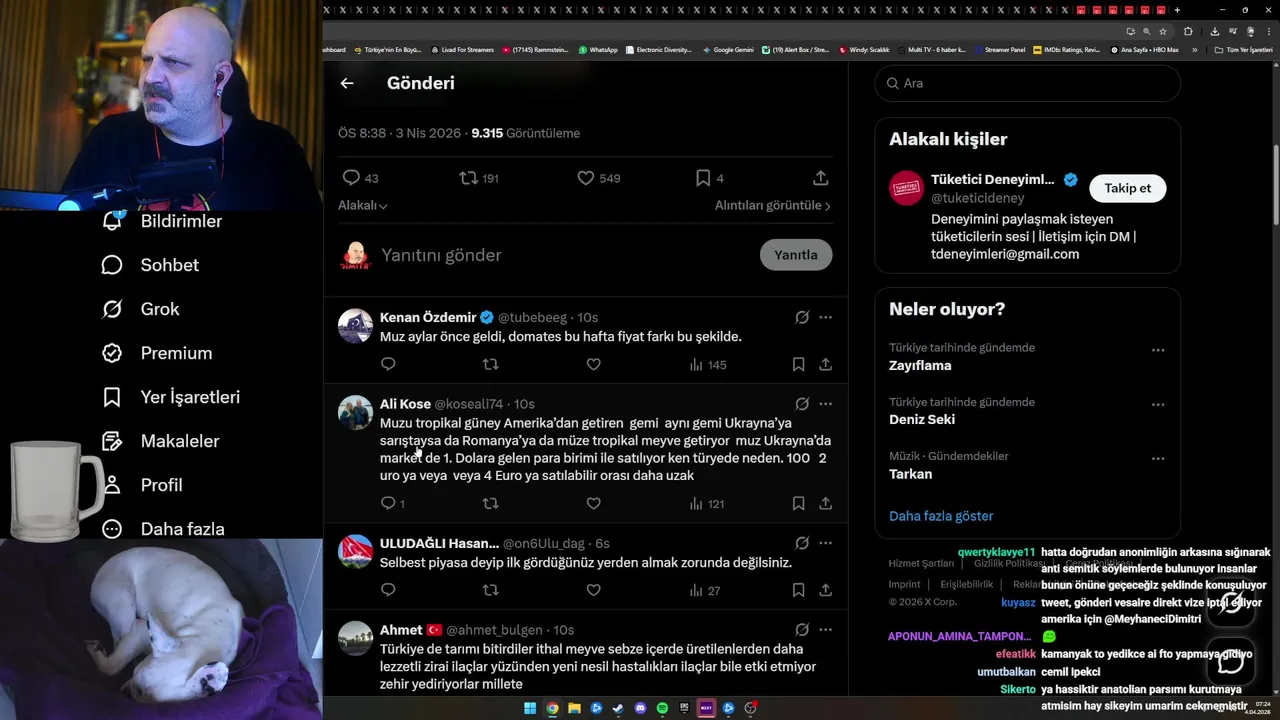Like Ali Kose's comment

(593, 504)
